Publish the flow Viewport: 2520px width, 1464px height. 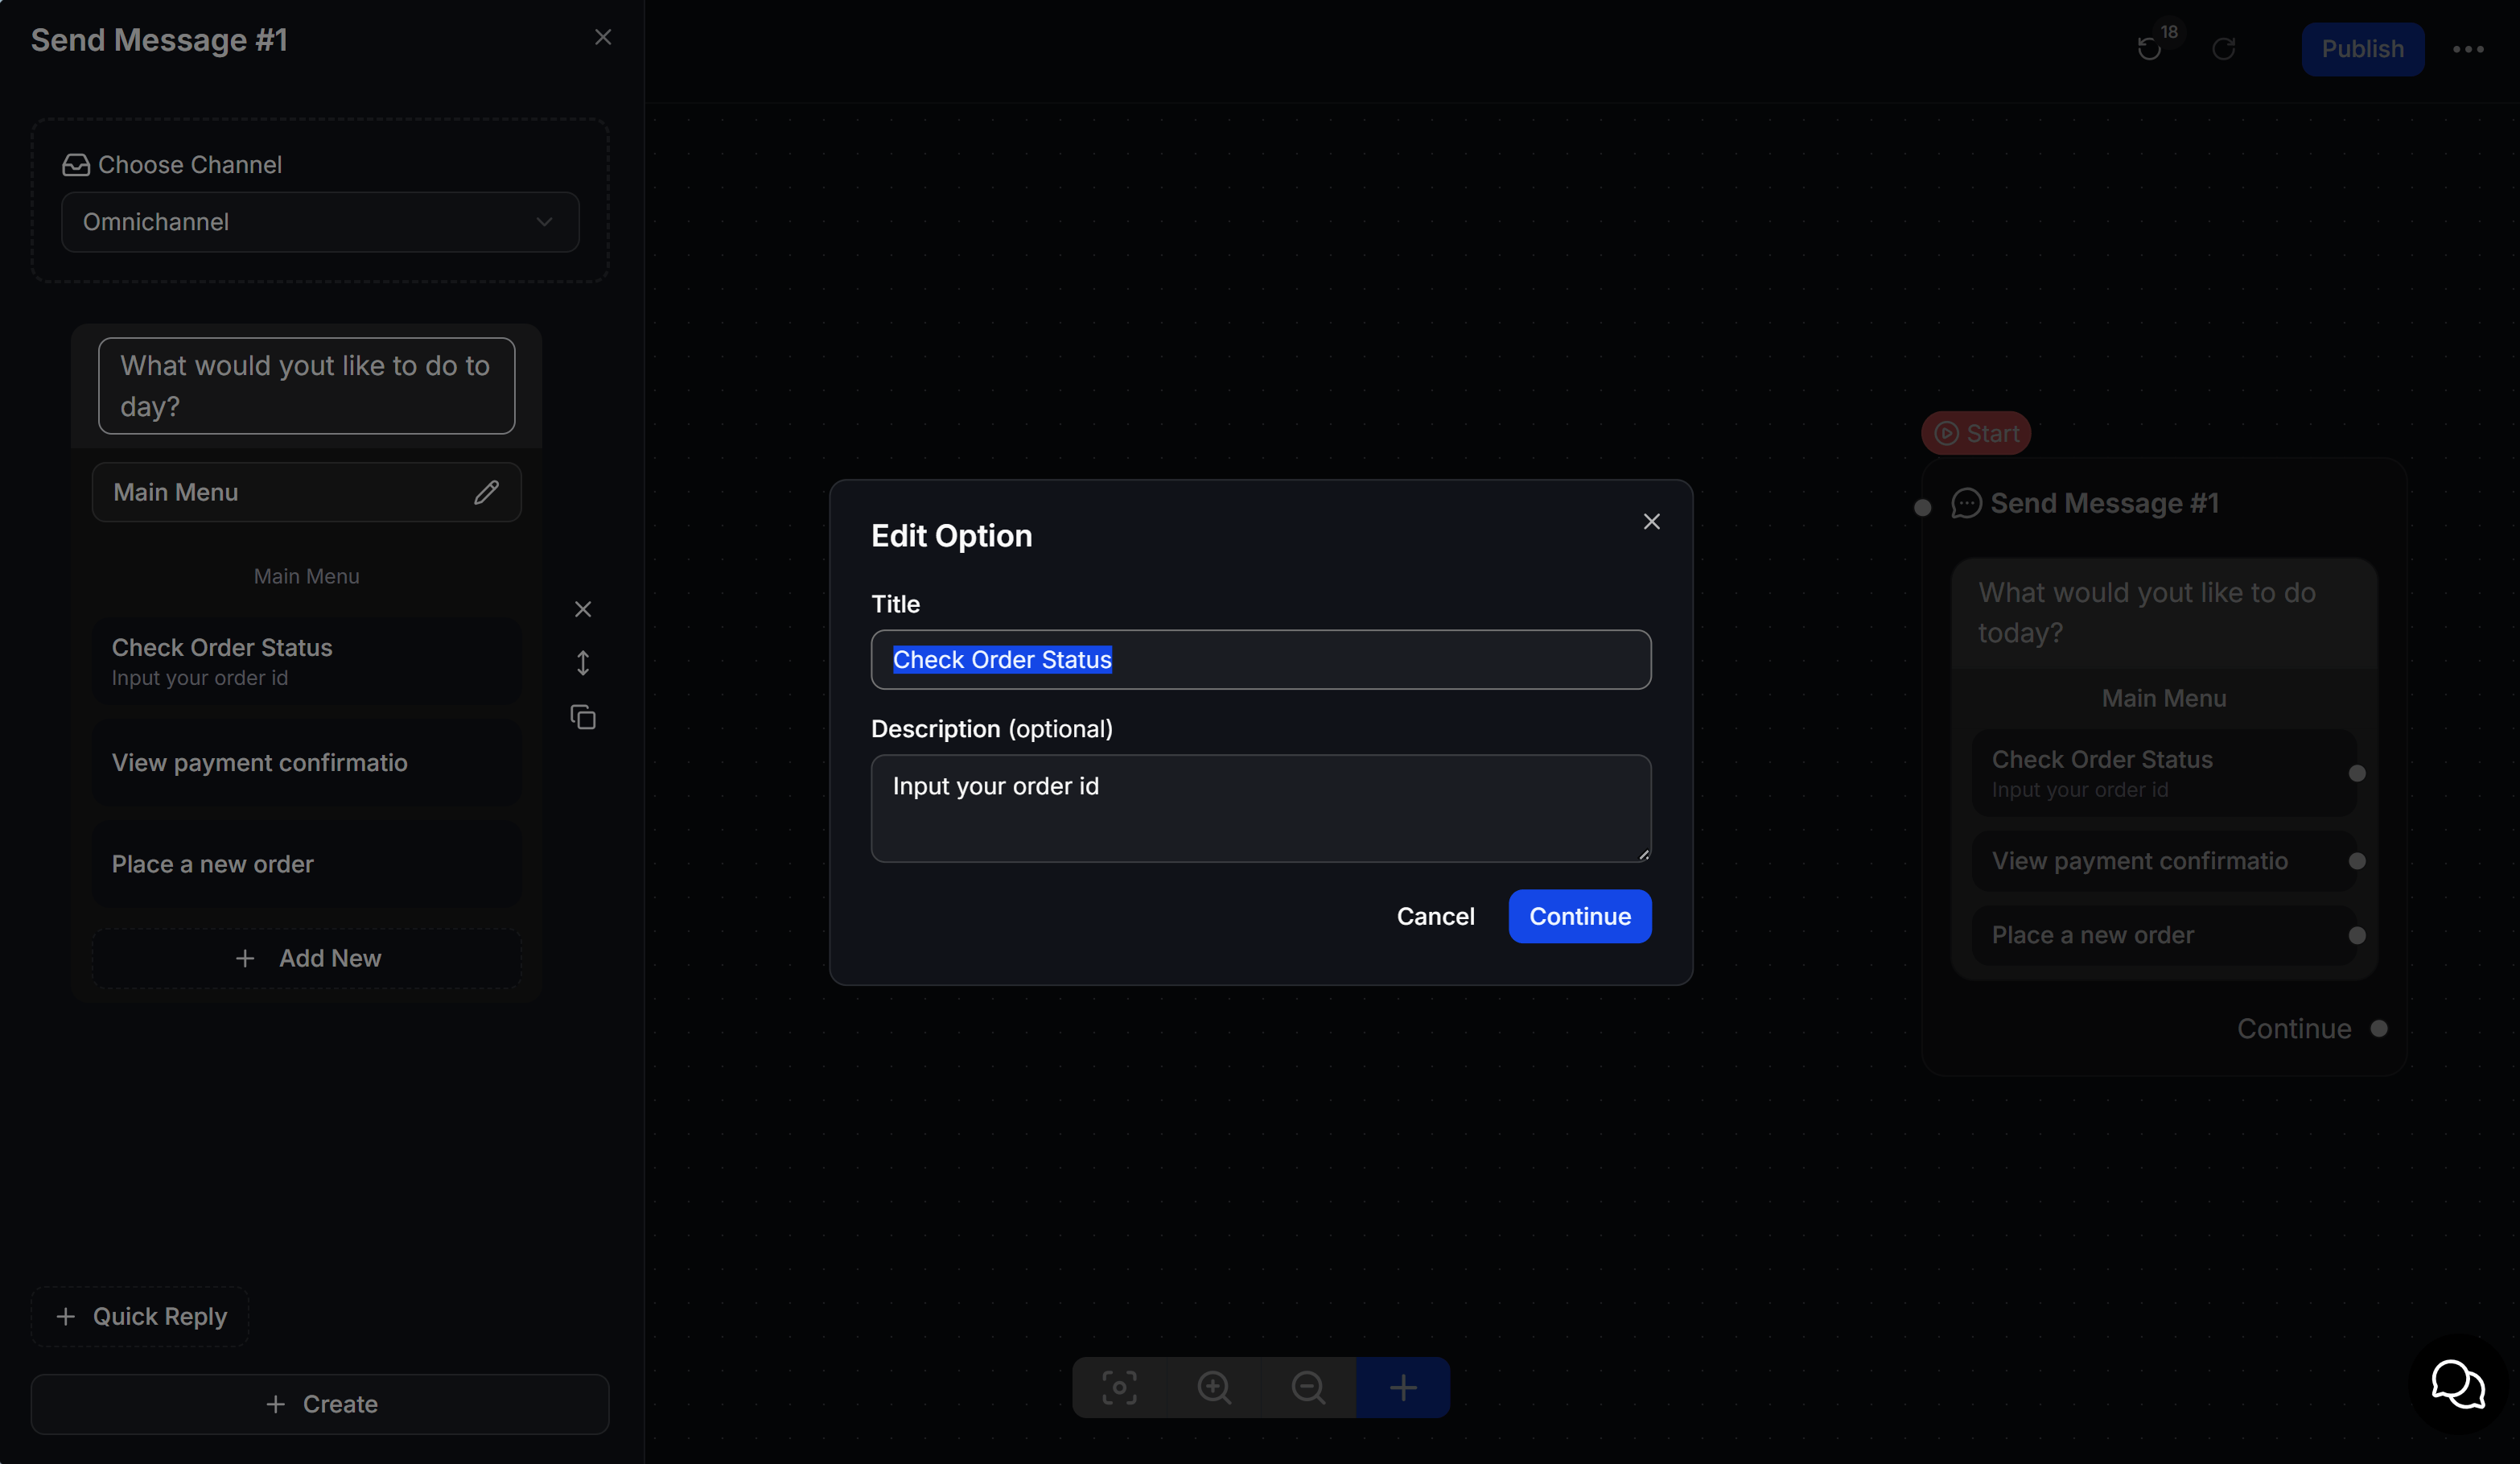pyautogui.click(x=2363, y=49)
